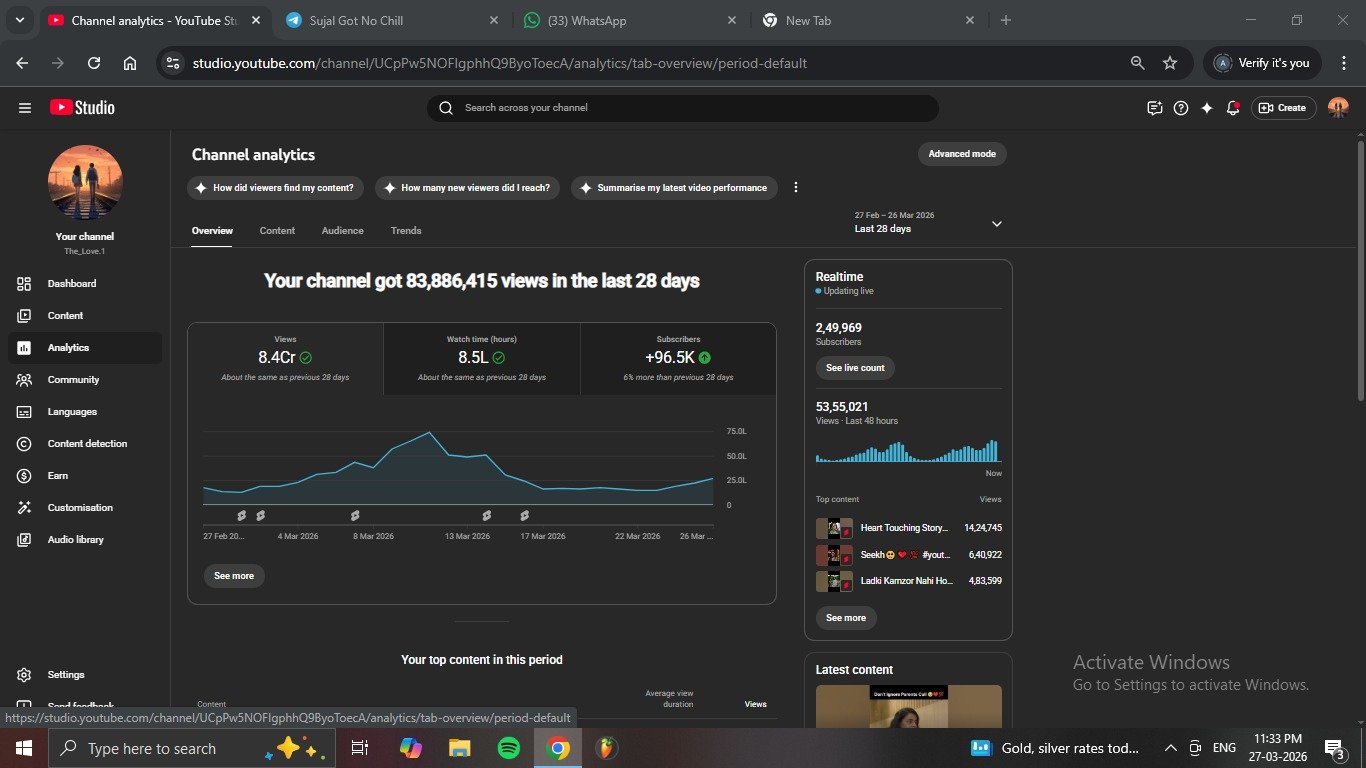Click the 8 Mar 2026 video marker on chart
Screen dimensions: 1366x768
coord(354,516)
